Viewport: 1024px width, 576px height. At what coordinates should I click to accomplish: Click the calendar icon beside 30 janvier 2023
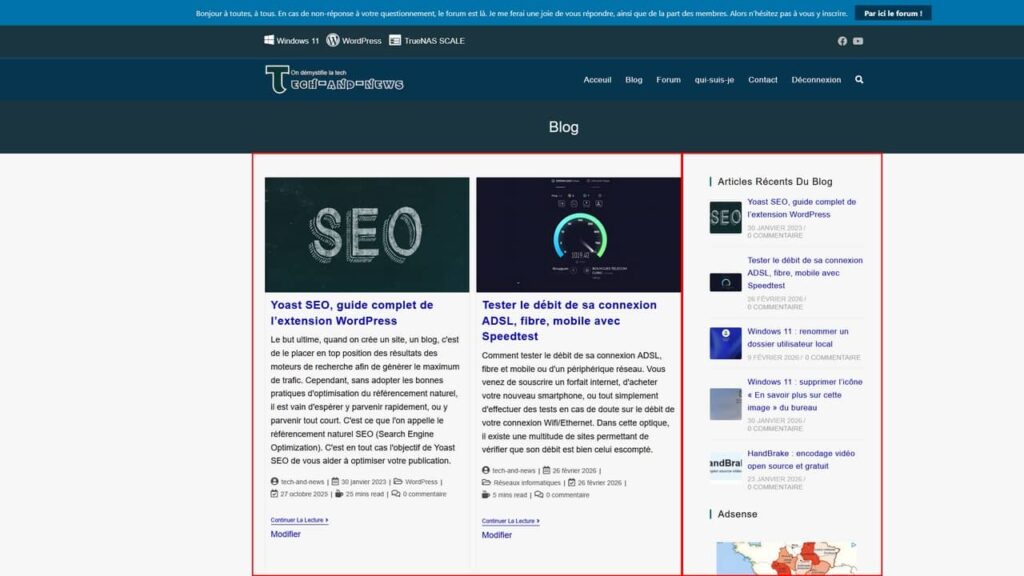pos(335,481)
